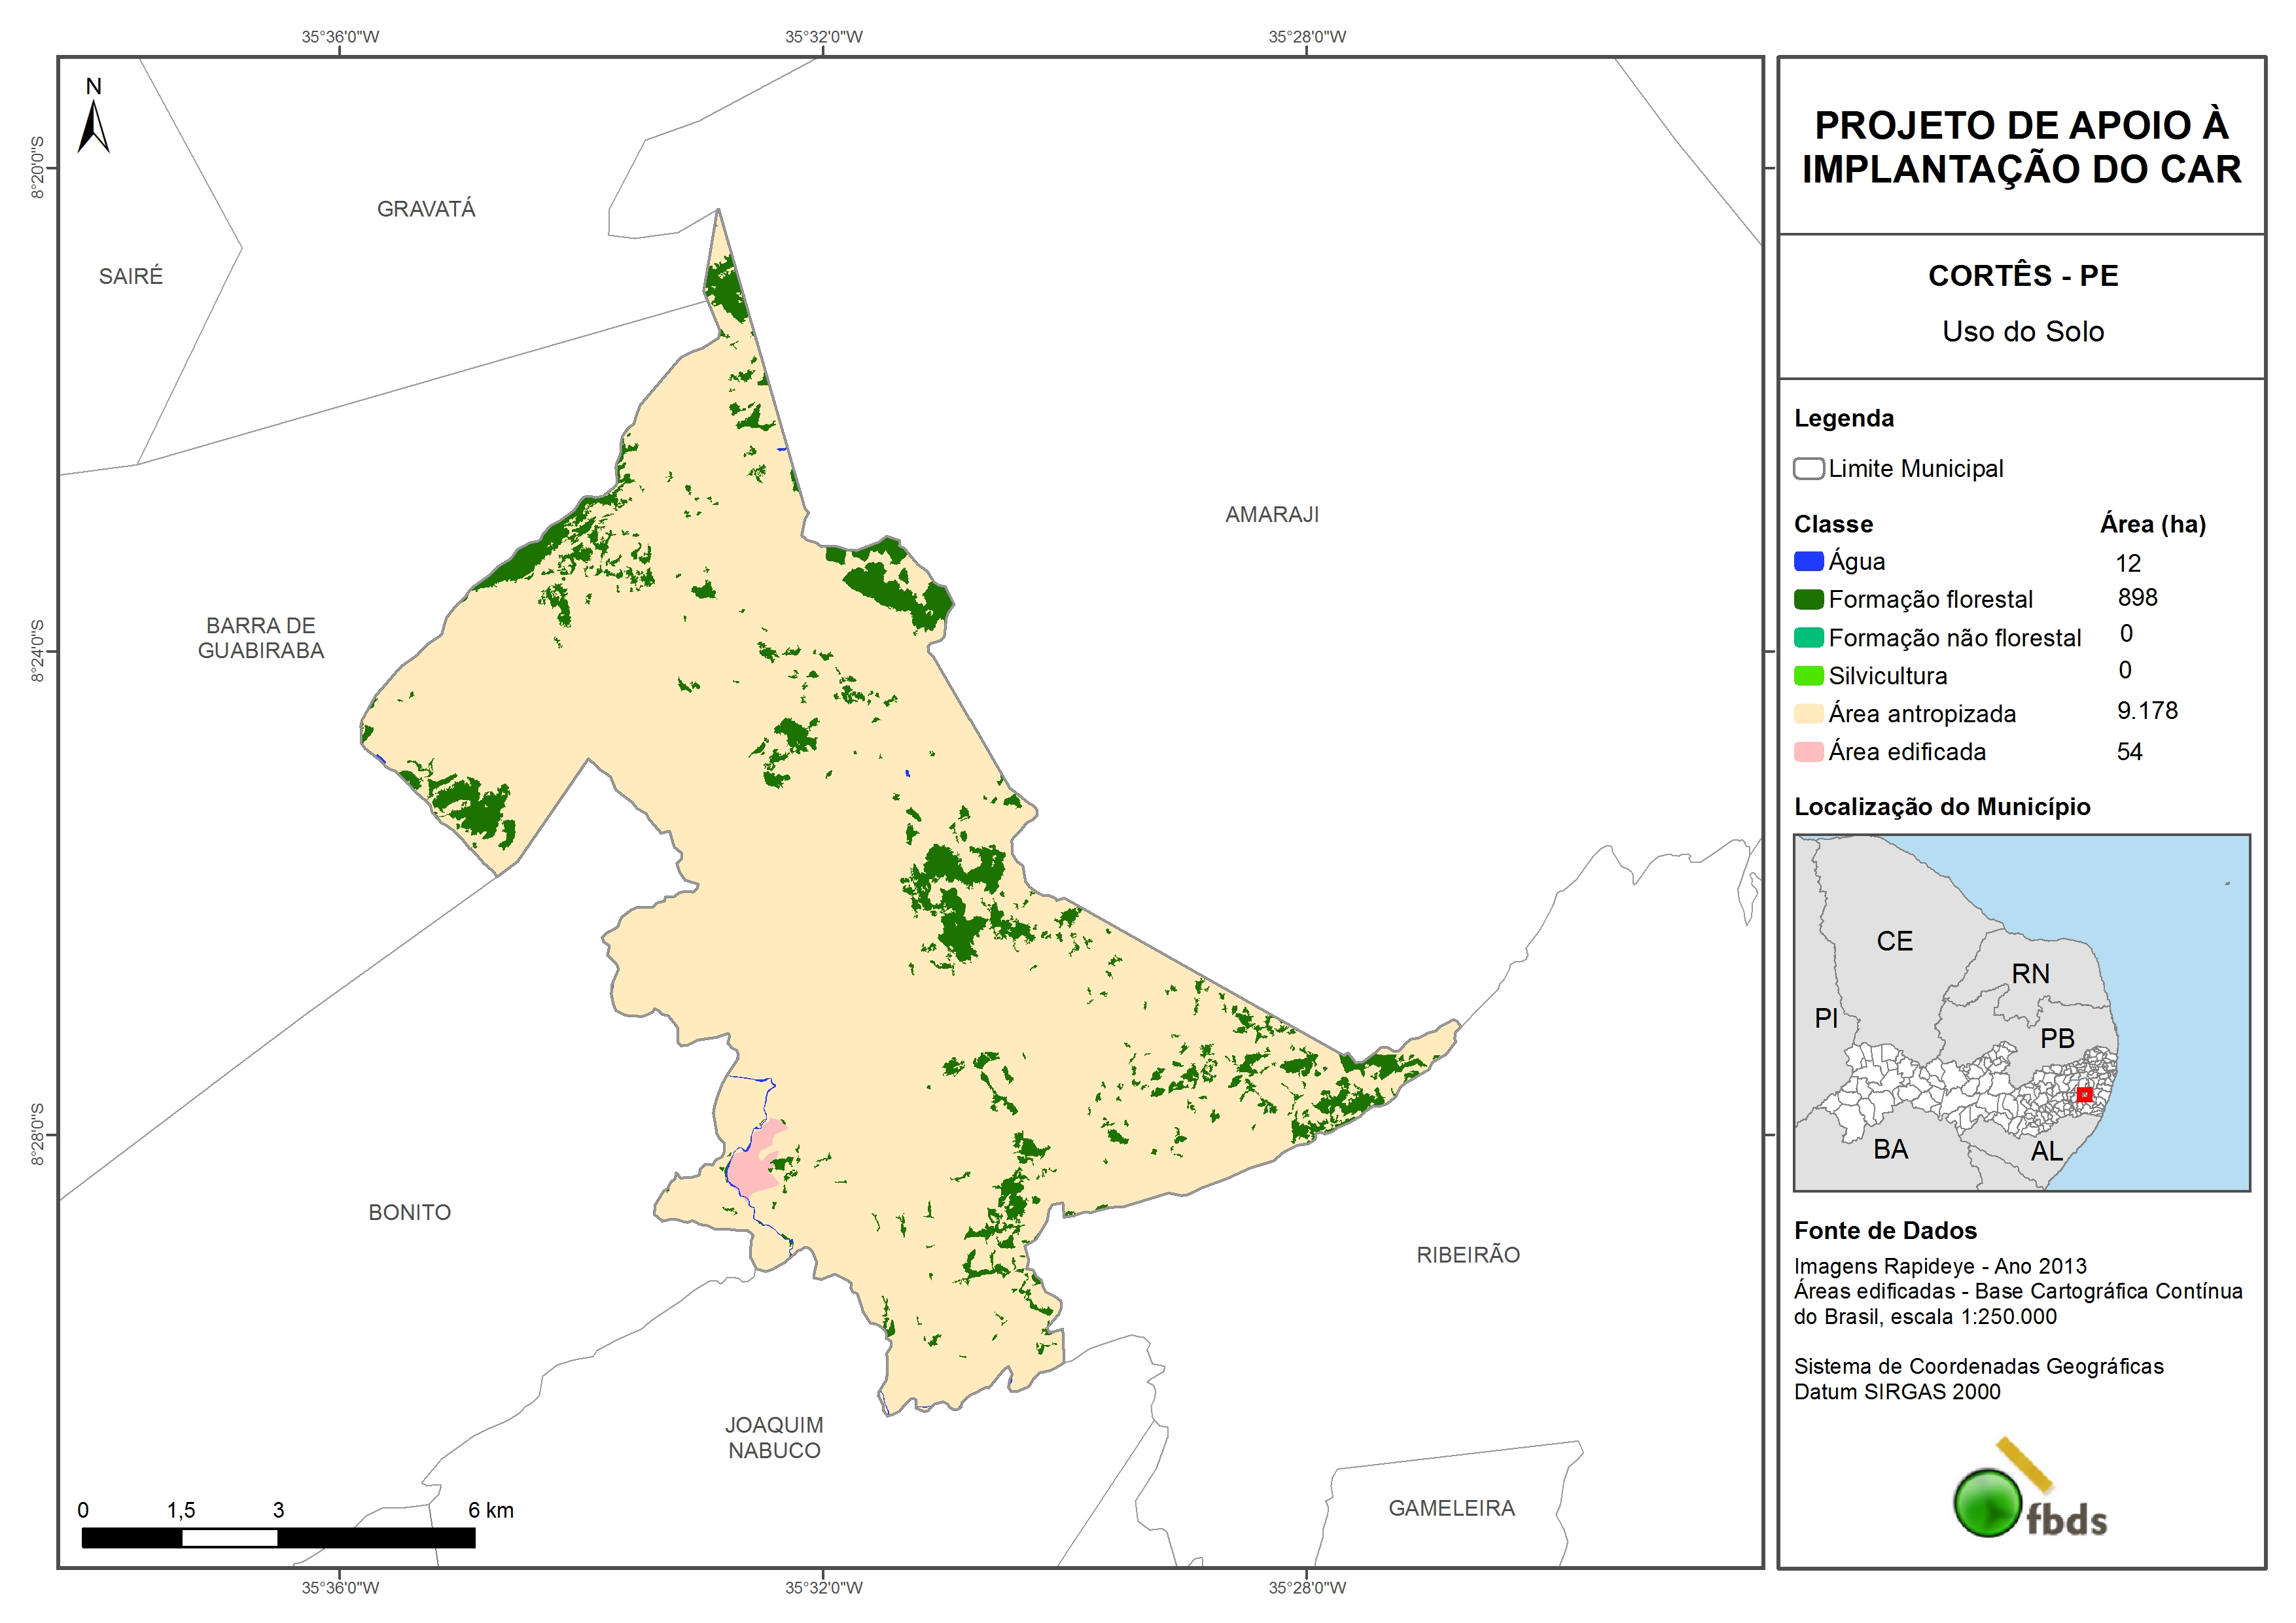The height and width of the screenshot is (1623, 2296).
Task: Select the Área antropizada beige swatch
Action: [x=1808, y=714]
